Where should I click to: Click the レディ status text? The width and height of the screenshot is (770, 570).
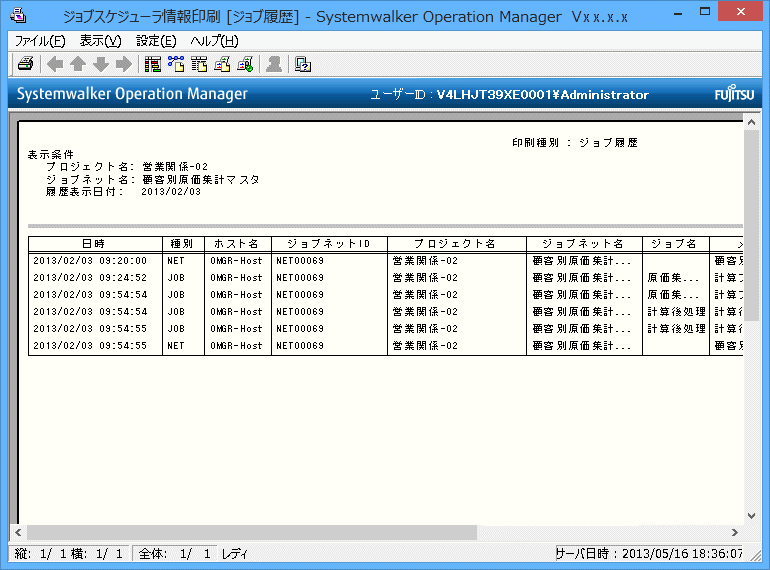234,554
